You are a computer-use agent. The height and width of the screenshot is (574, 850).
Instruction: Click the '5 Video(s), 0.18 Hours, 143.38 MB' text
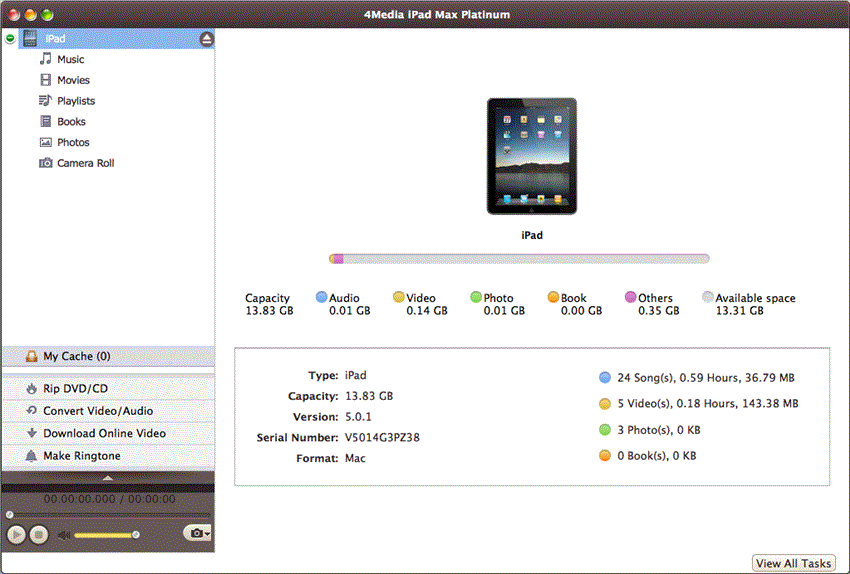(708, 404)
